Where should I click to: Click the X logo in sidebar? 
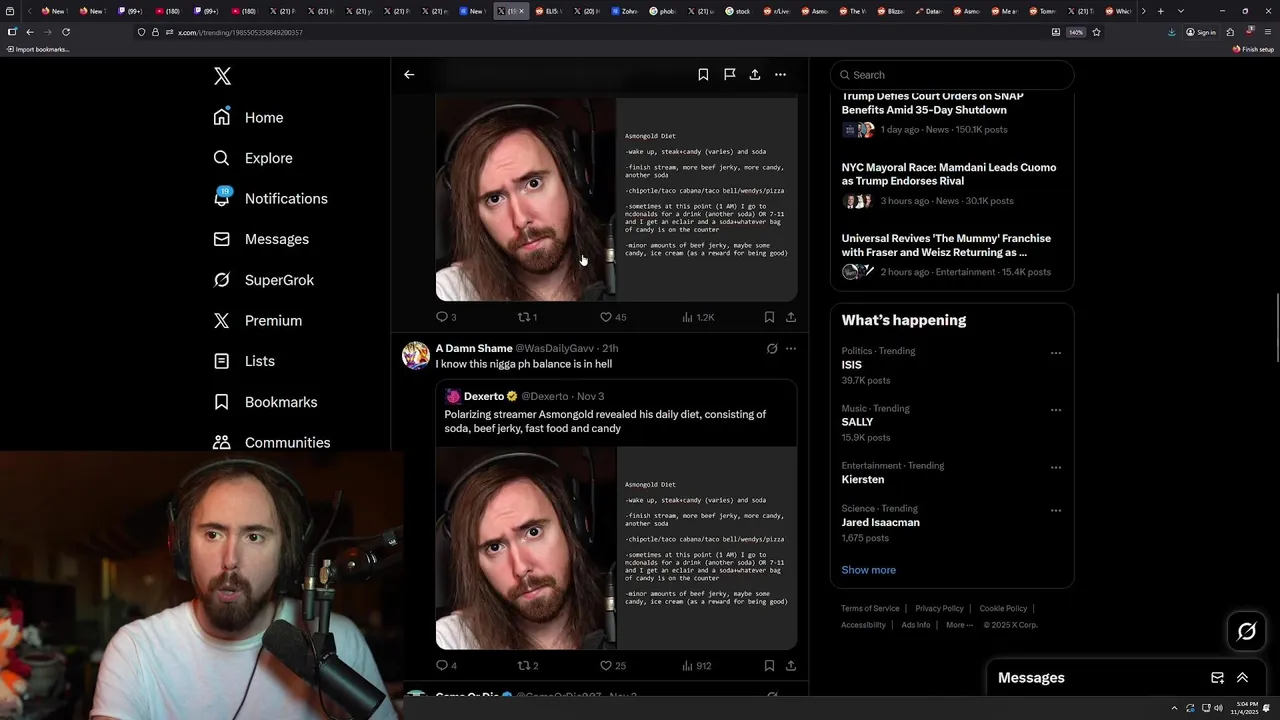click(222, 76)
